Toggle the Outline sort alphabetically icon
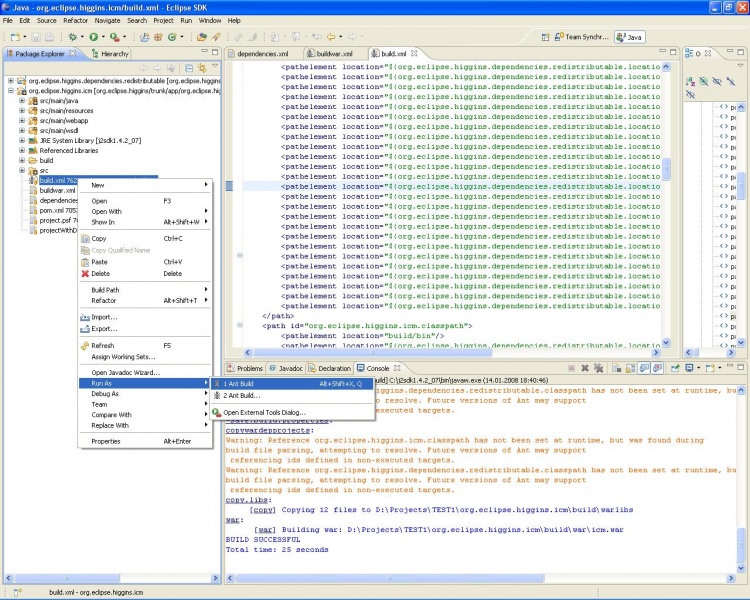The image size is (750, 600). [690, 82]
